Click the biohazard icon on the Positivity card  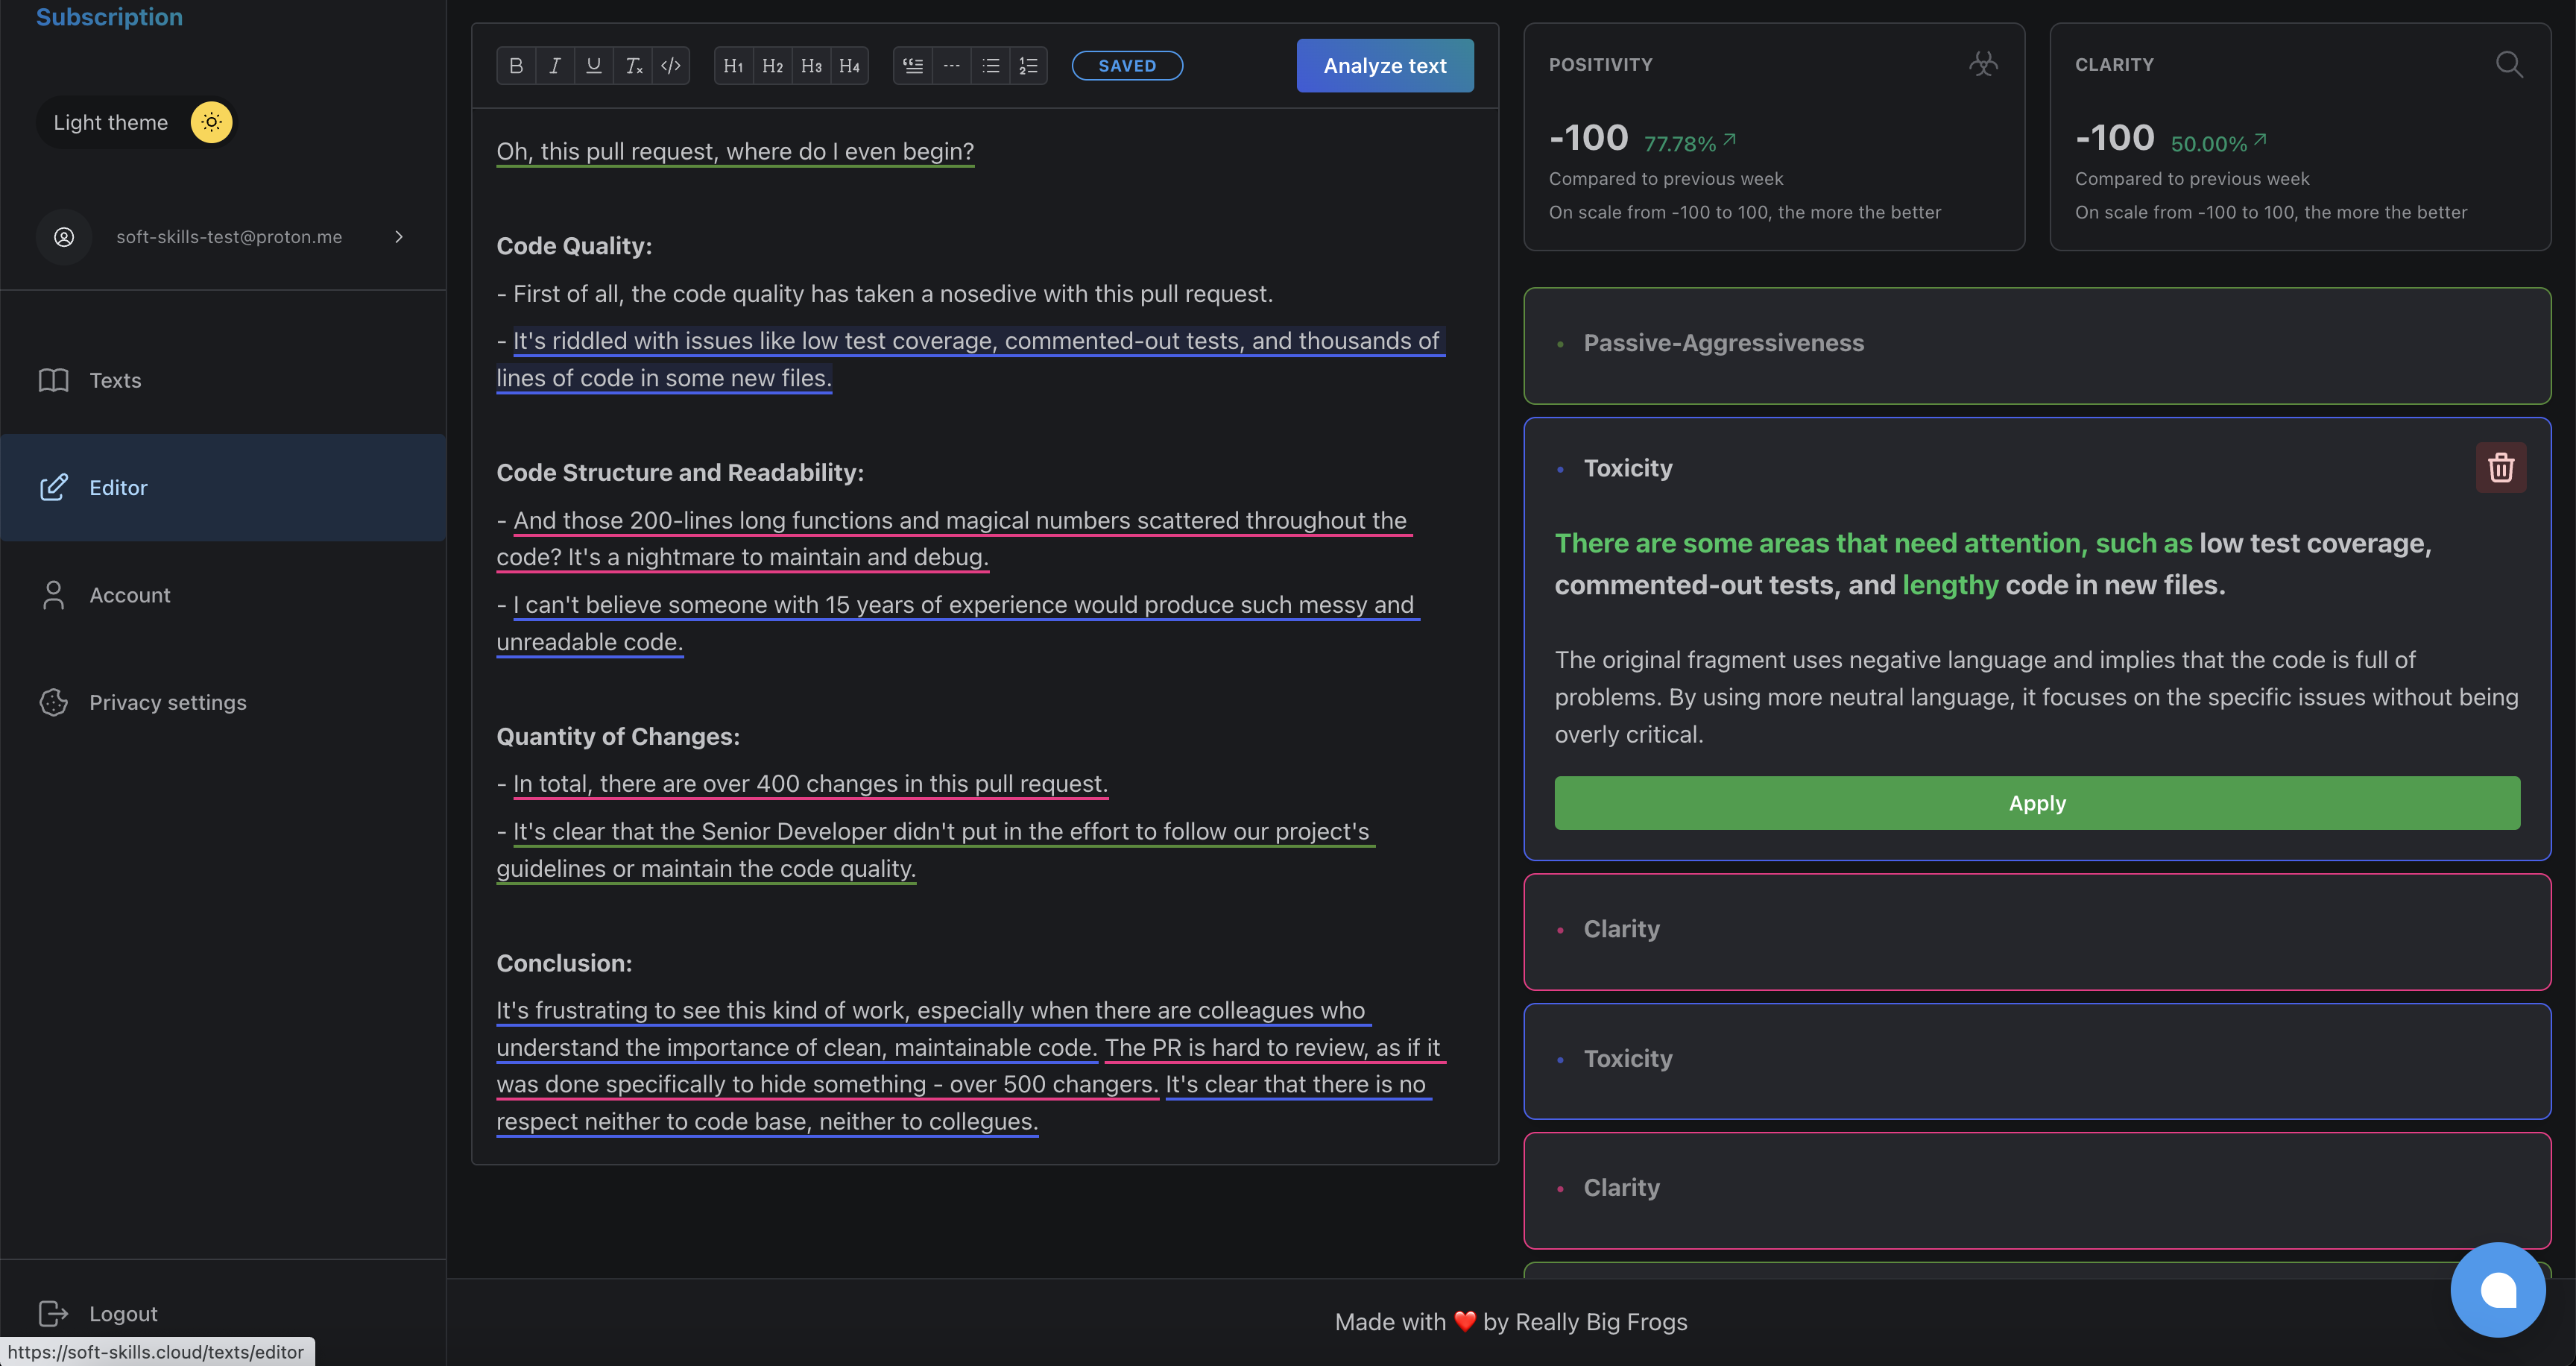[x=1984, y=64]
